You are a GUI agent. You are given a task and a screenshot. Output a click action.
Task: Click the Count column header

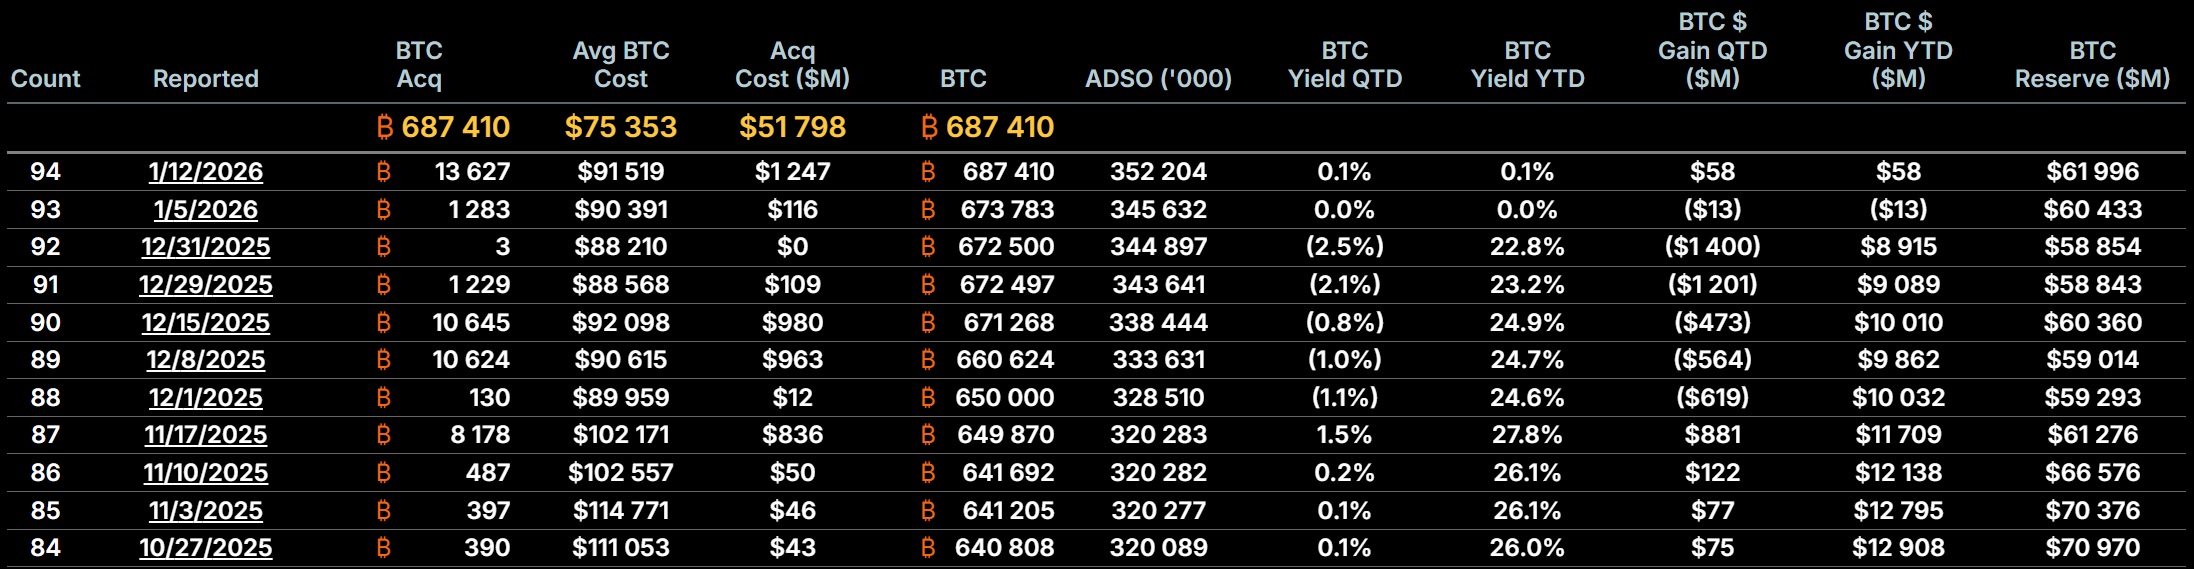[x=46, y=79]
